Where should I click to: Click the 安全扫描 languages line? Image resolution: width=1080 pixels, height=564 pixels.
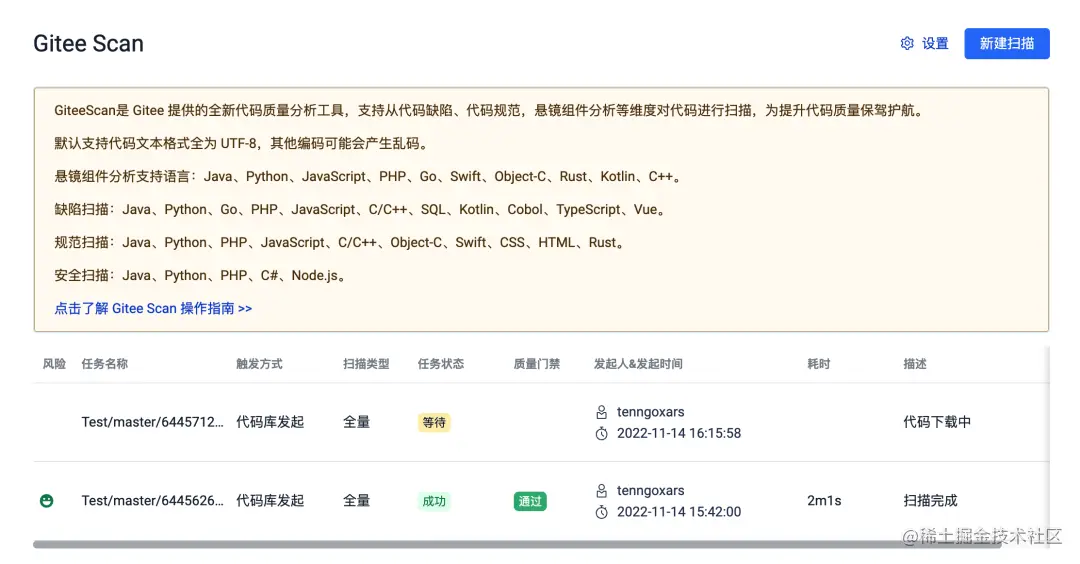[x=200, y=275]
